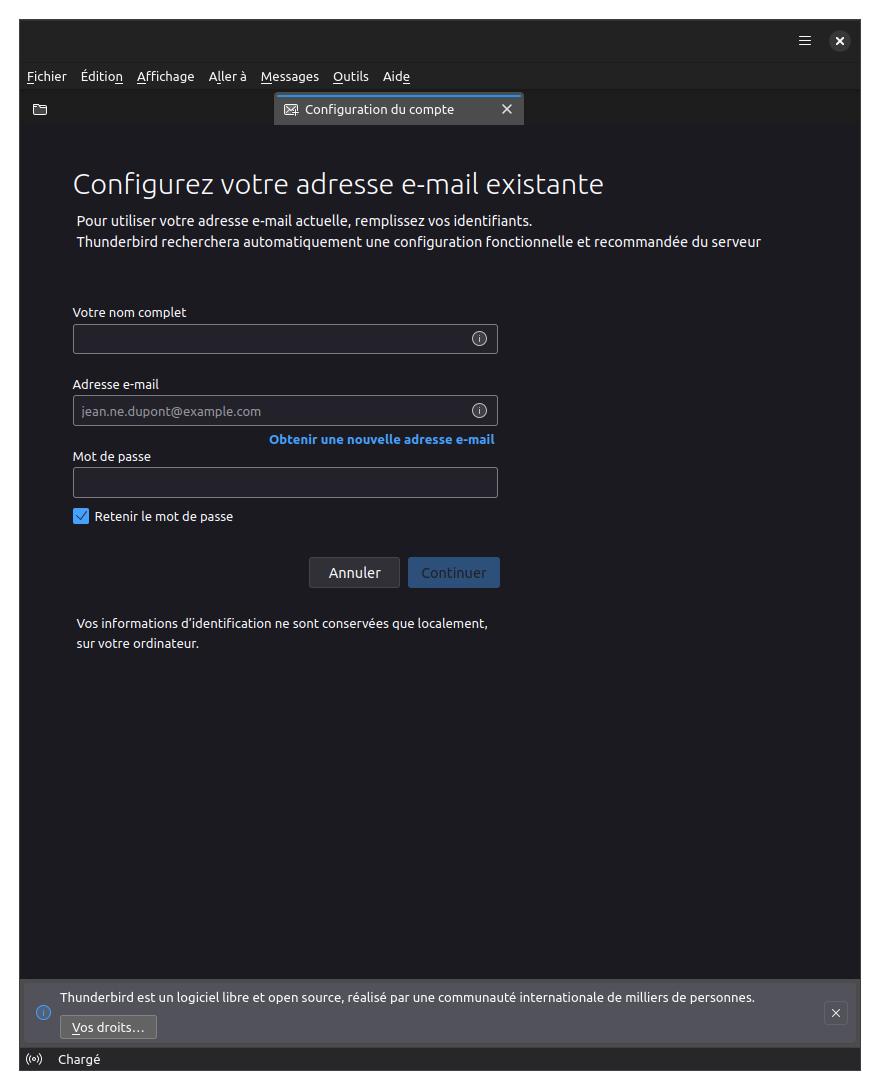Viewport: 880px width, 1090px height.
Task: Open the Thunderbird hamburger application menu
Action: 804,41
